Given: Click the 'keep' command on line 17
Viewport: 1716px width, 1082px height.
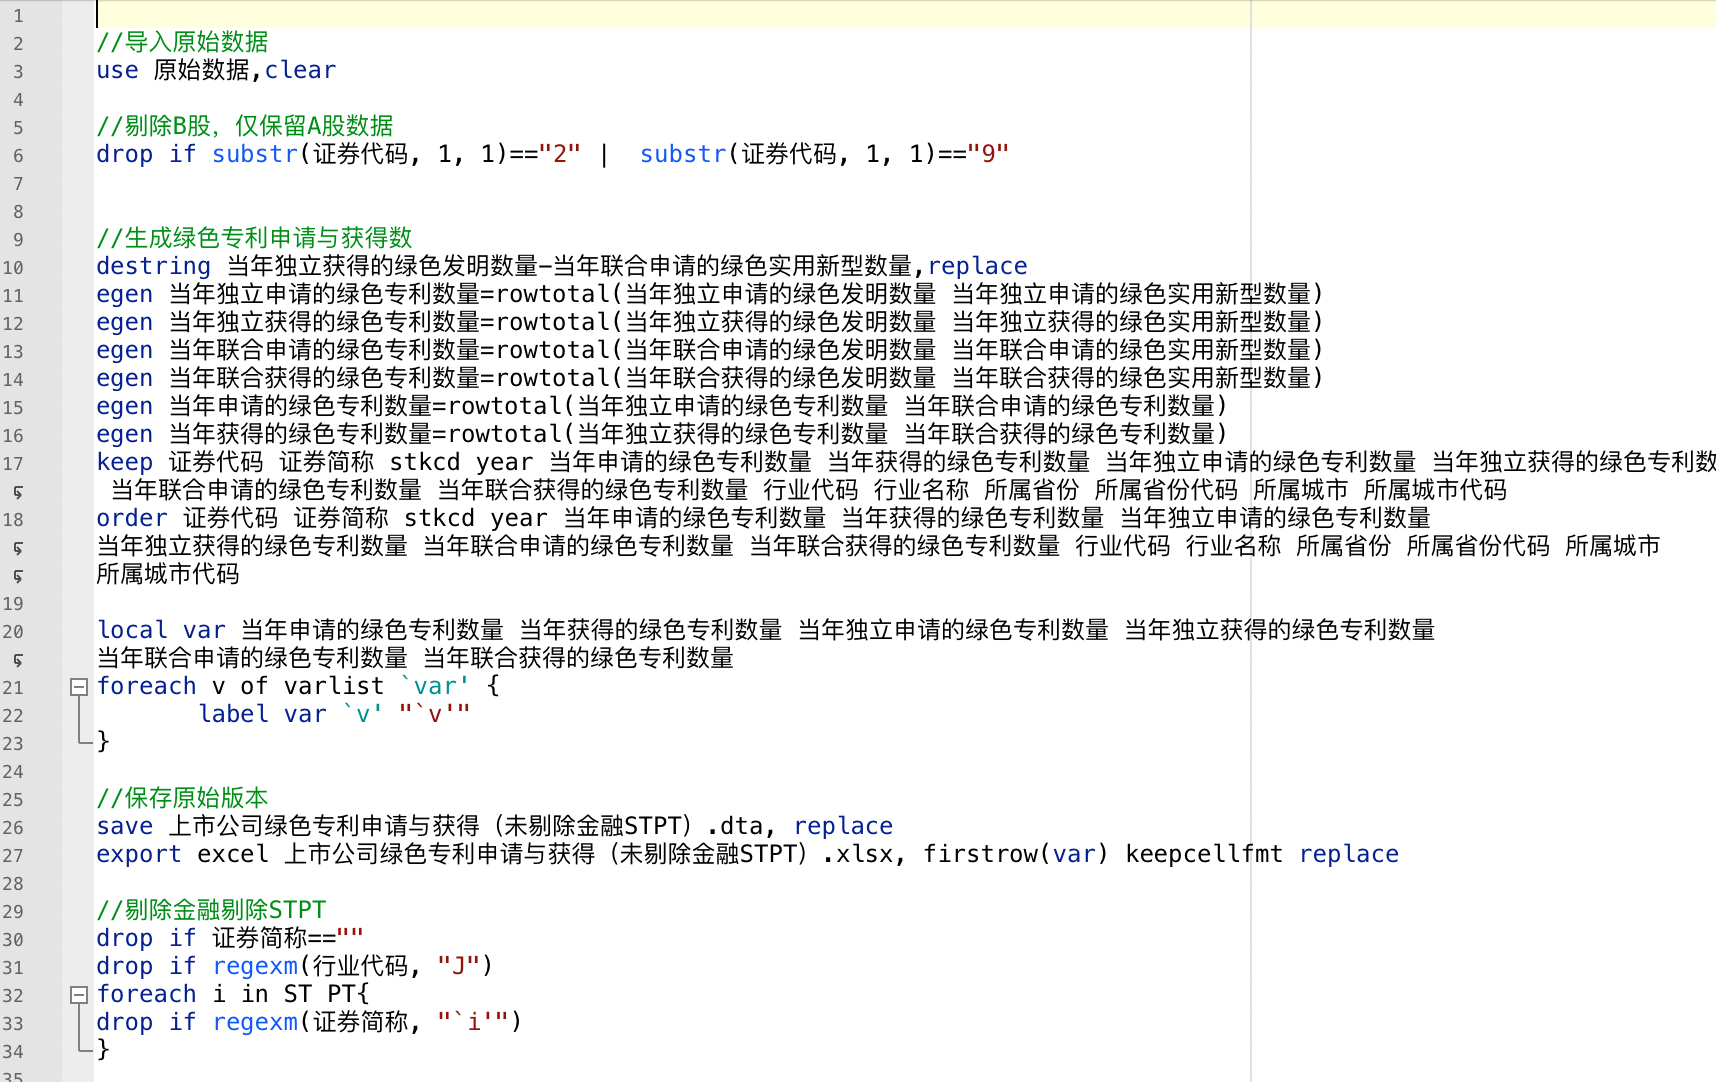Looking at the screenshot, I should (124, 462).
